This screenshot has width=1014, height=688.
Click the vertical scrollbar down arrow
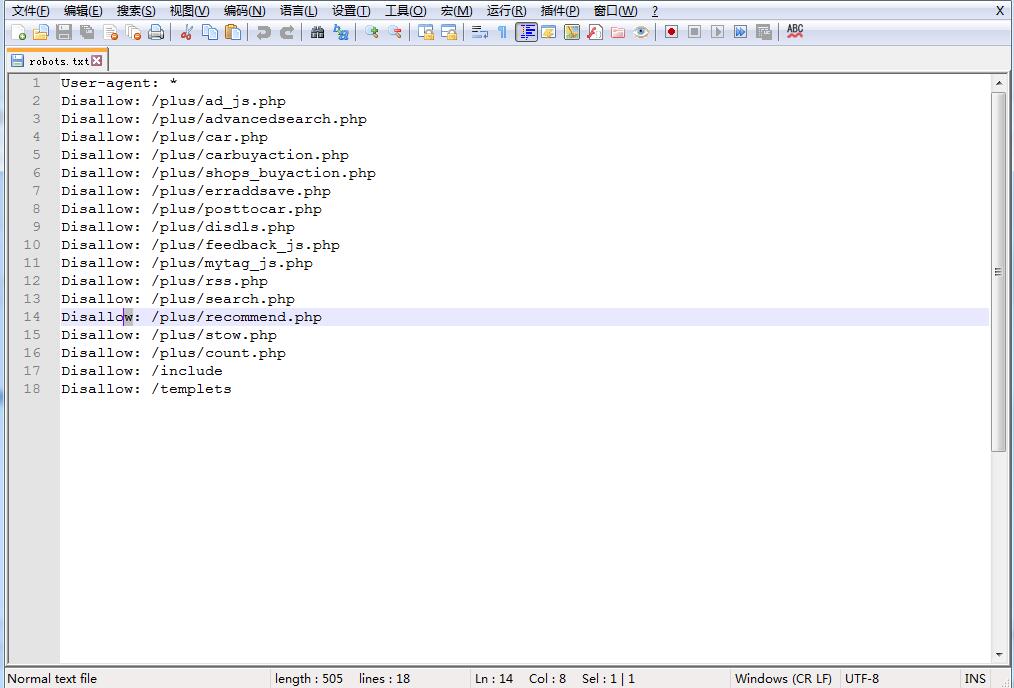pos(999,655)
